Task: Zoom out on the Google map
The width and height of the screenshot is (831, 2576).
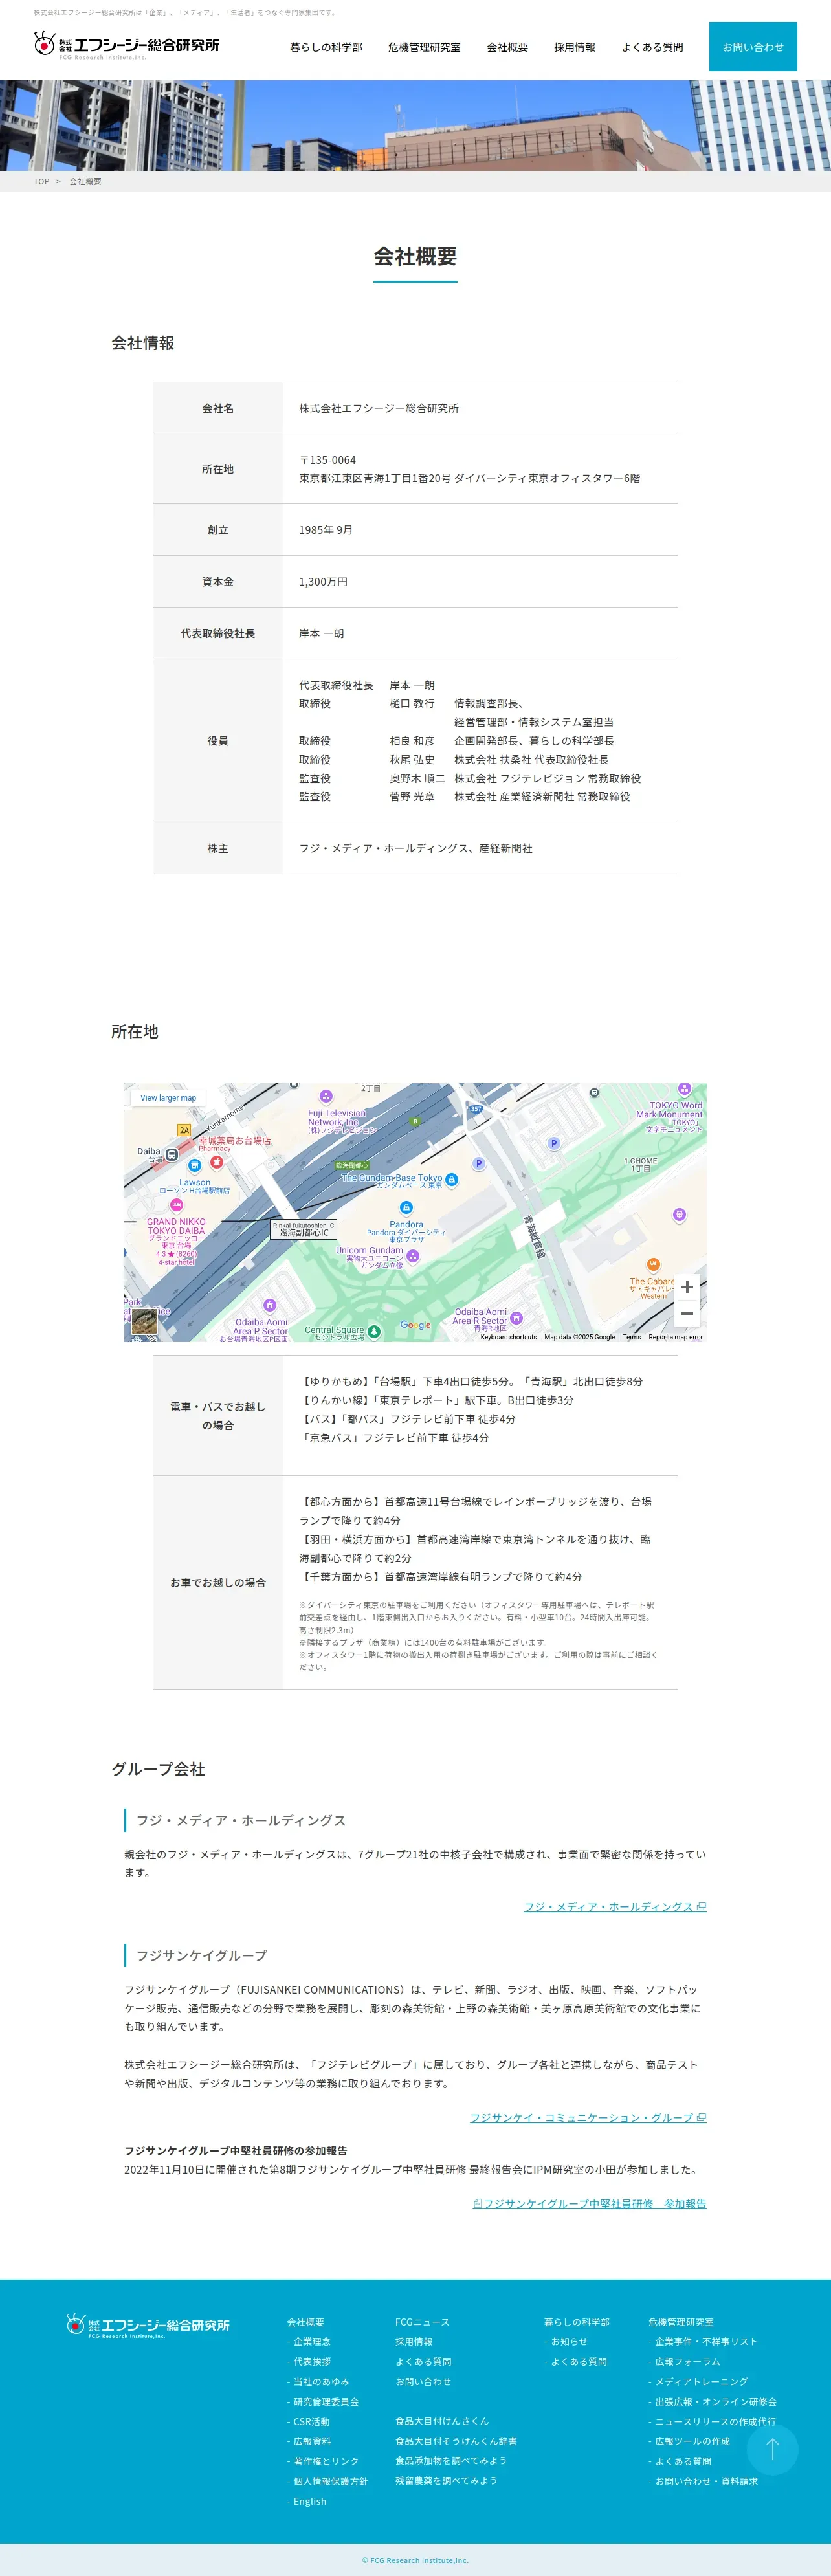Action: click(687, 1313)
